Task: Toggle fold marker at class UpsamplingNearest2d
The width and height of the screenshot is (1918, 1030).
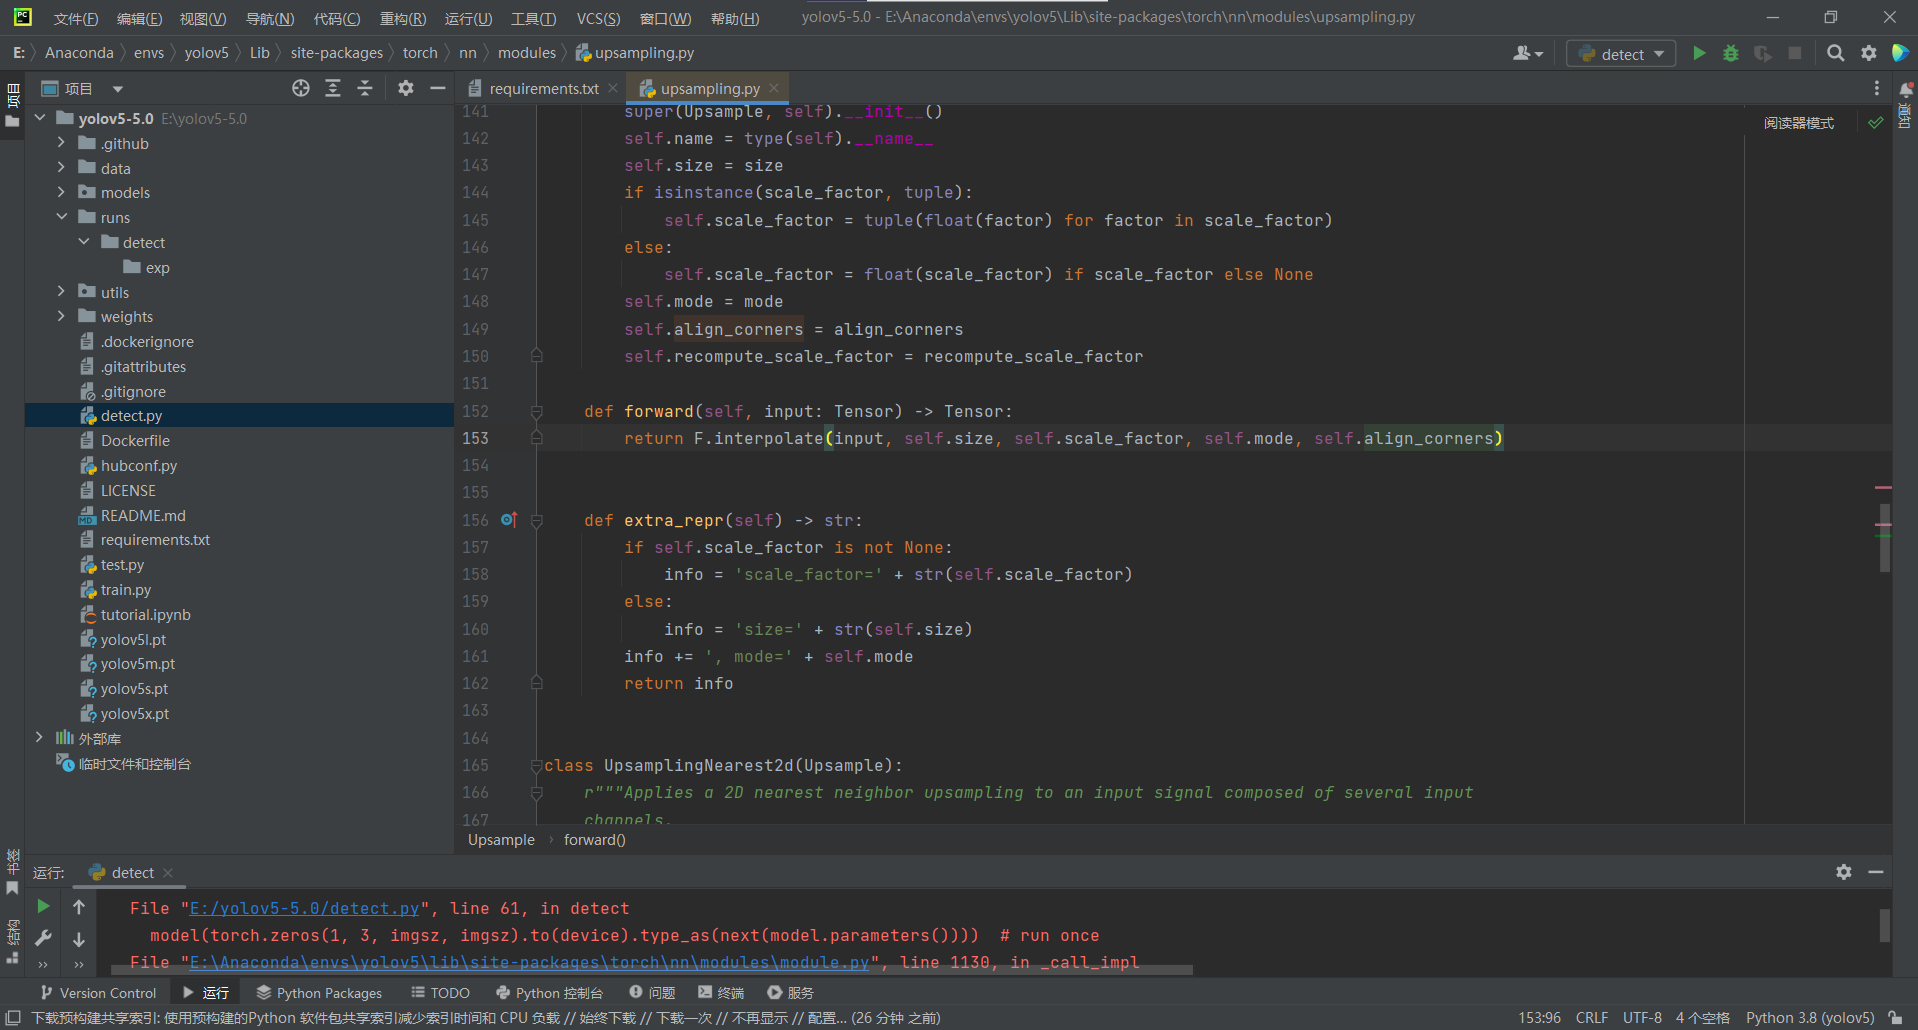Action: 537,765
